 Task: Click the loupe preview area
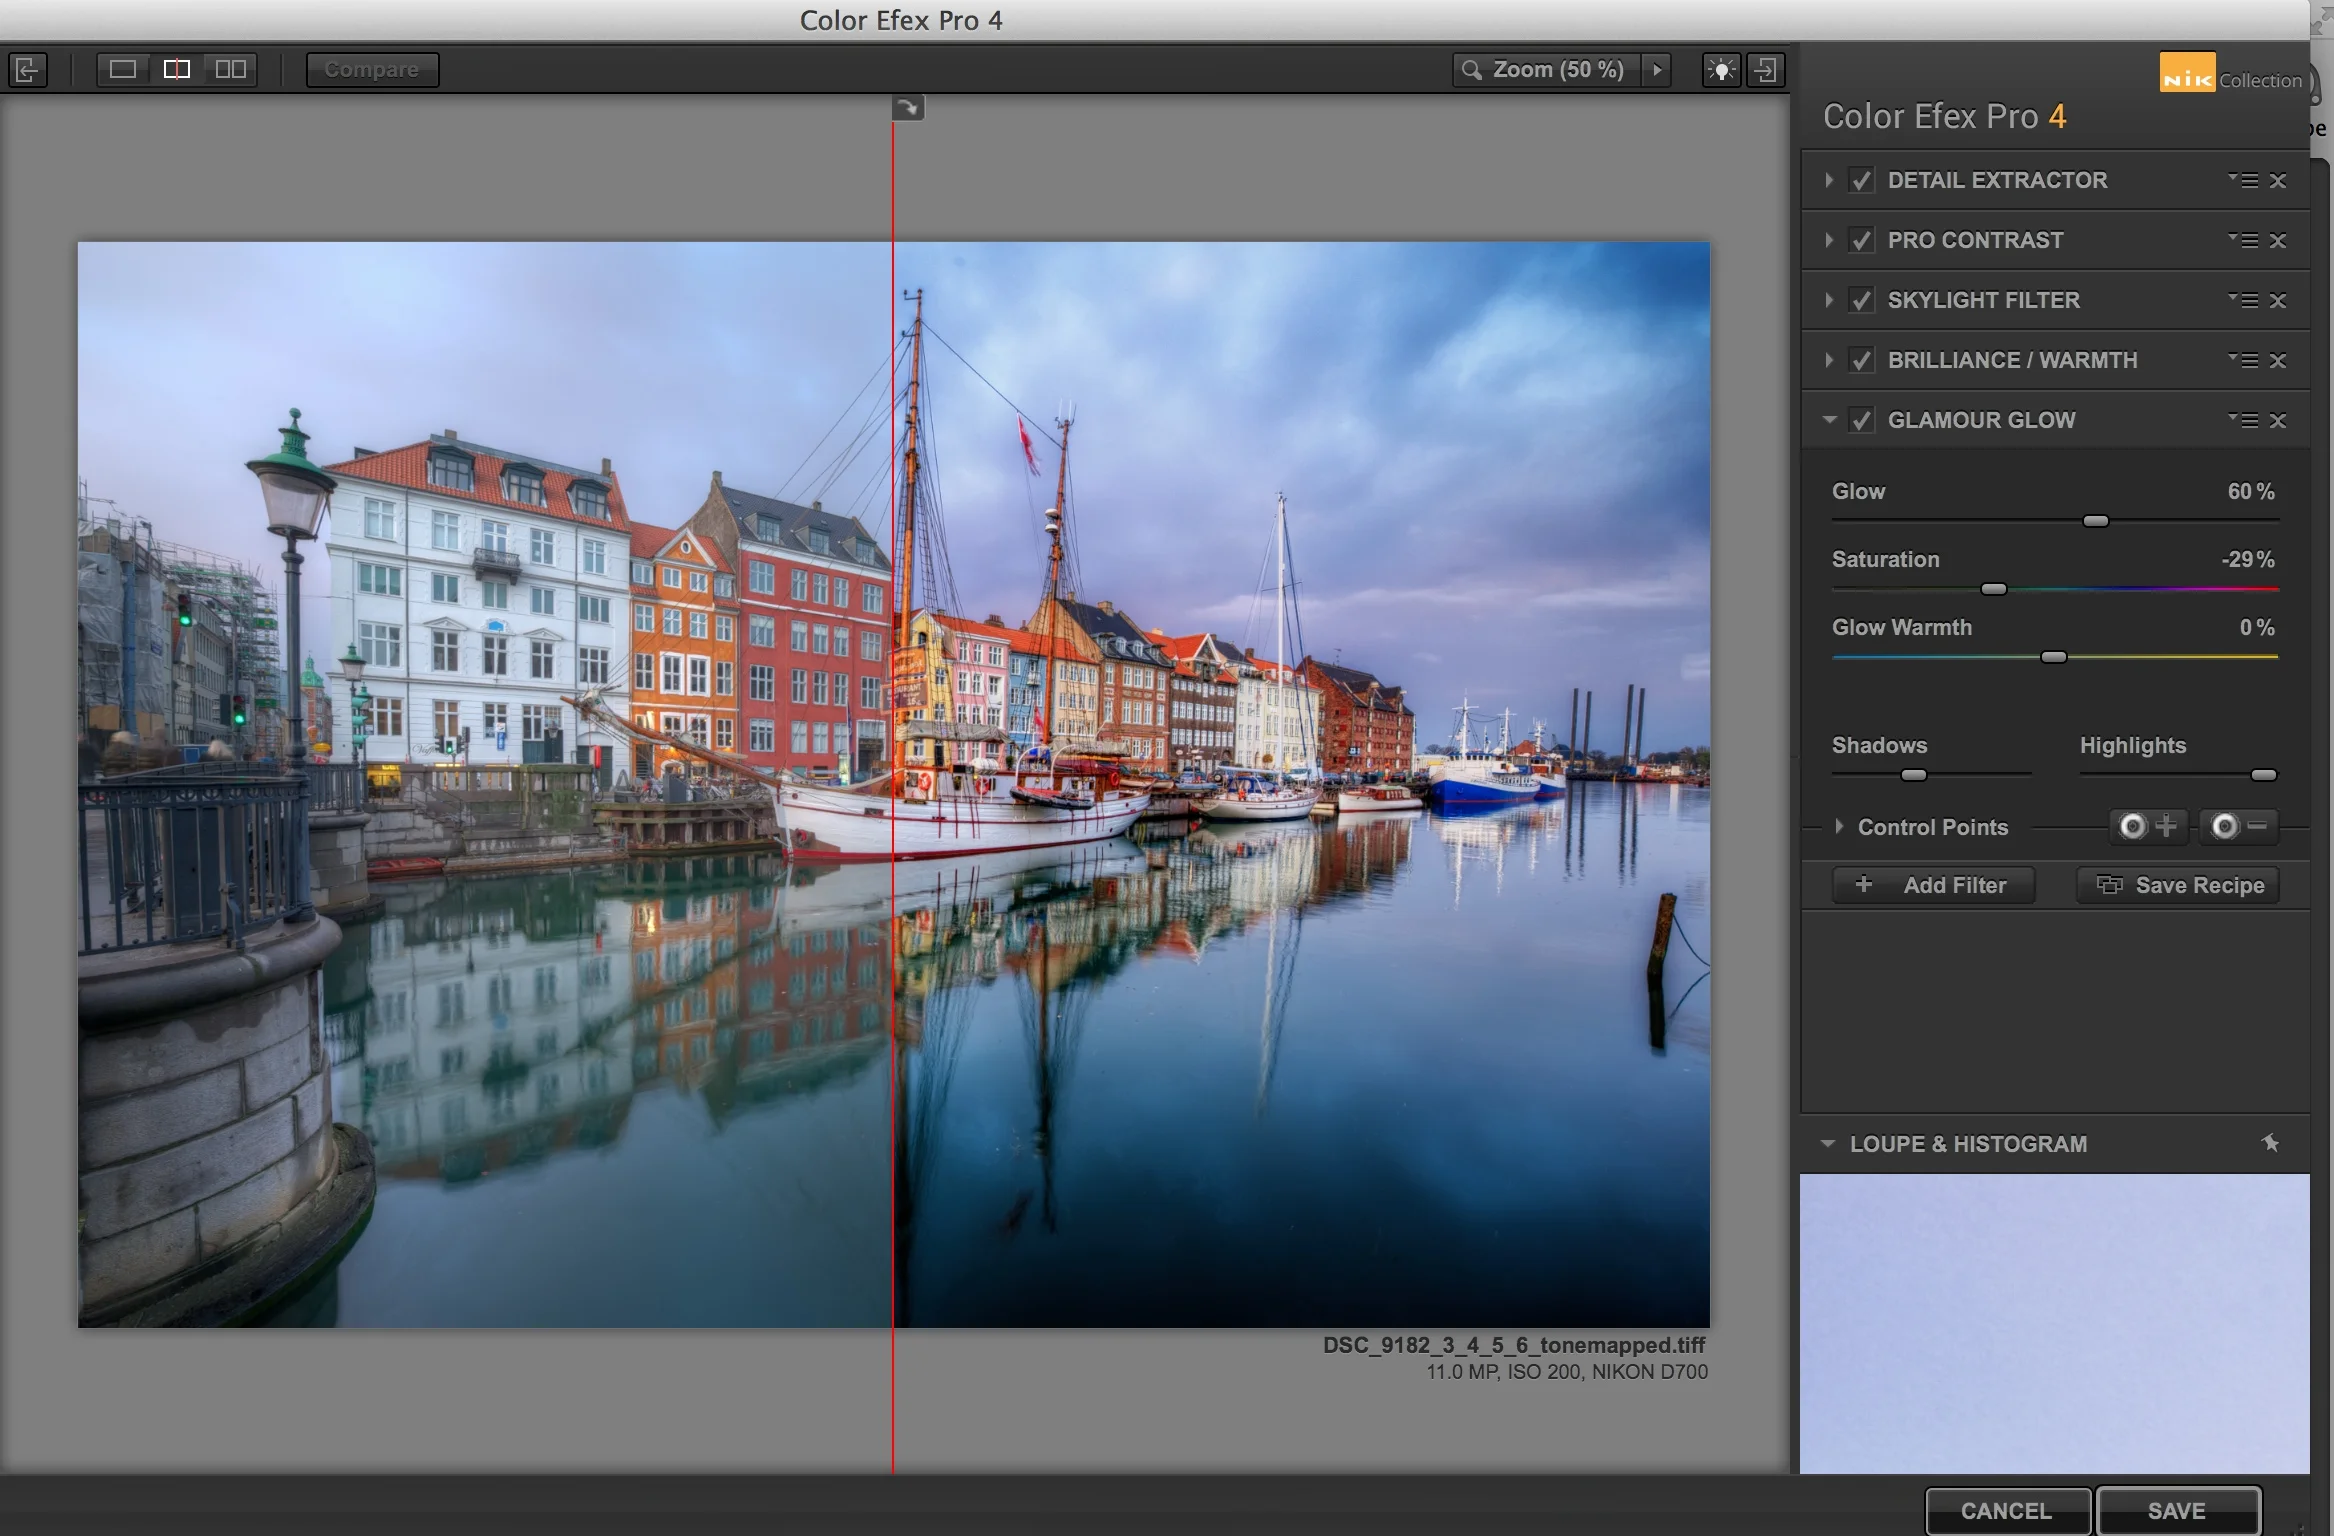[2054, 1323]
